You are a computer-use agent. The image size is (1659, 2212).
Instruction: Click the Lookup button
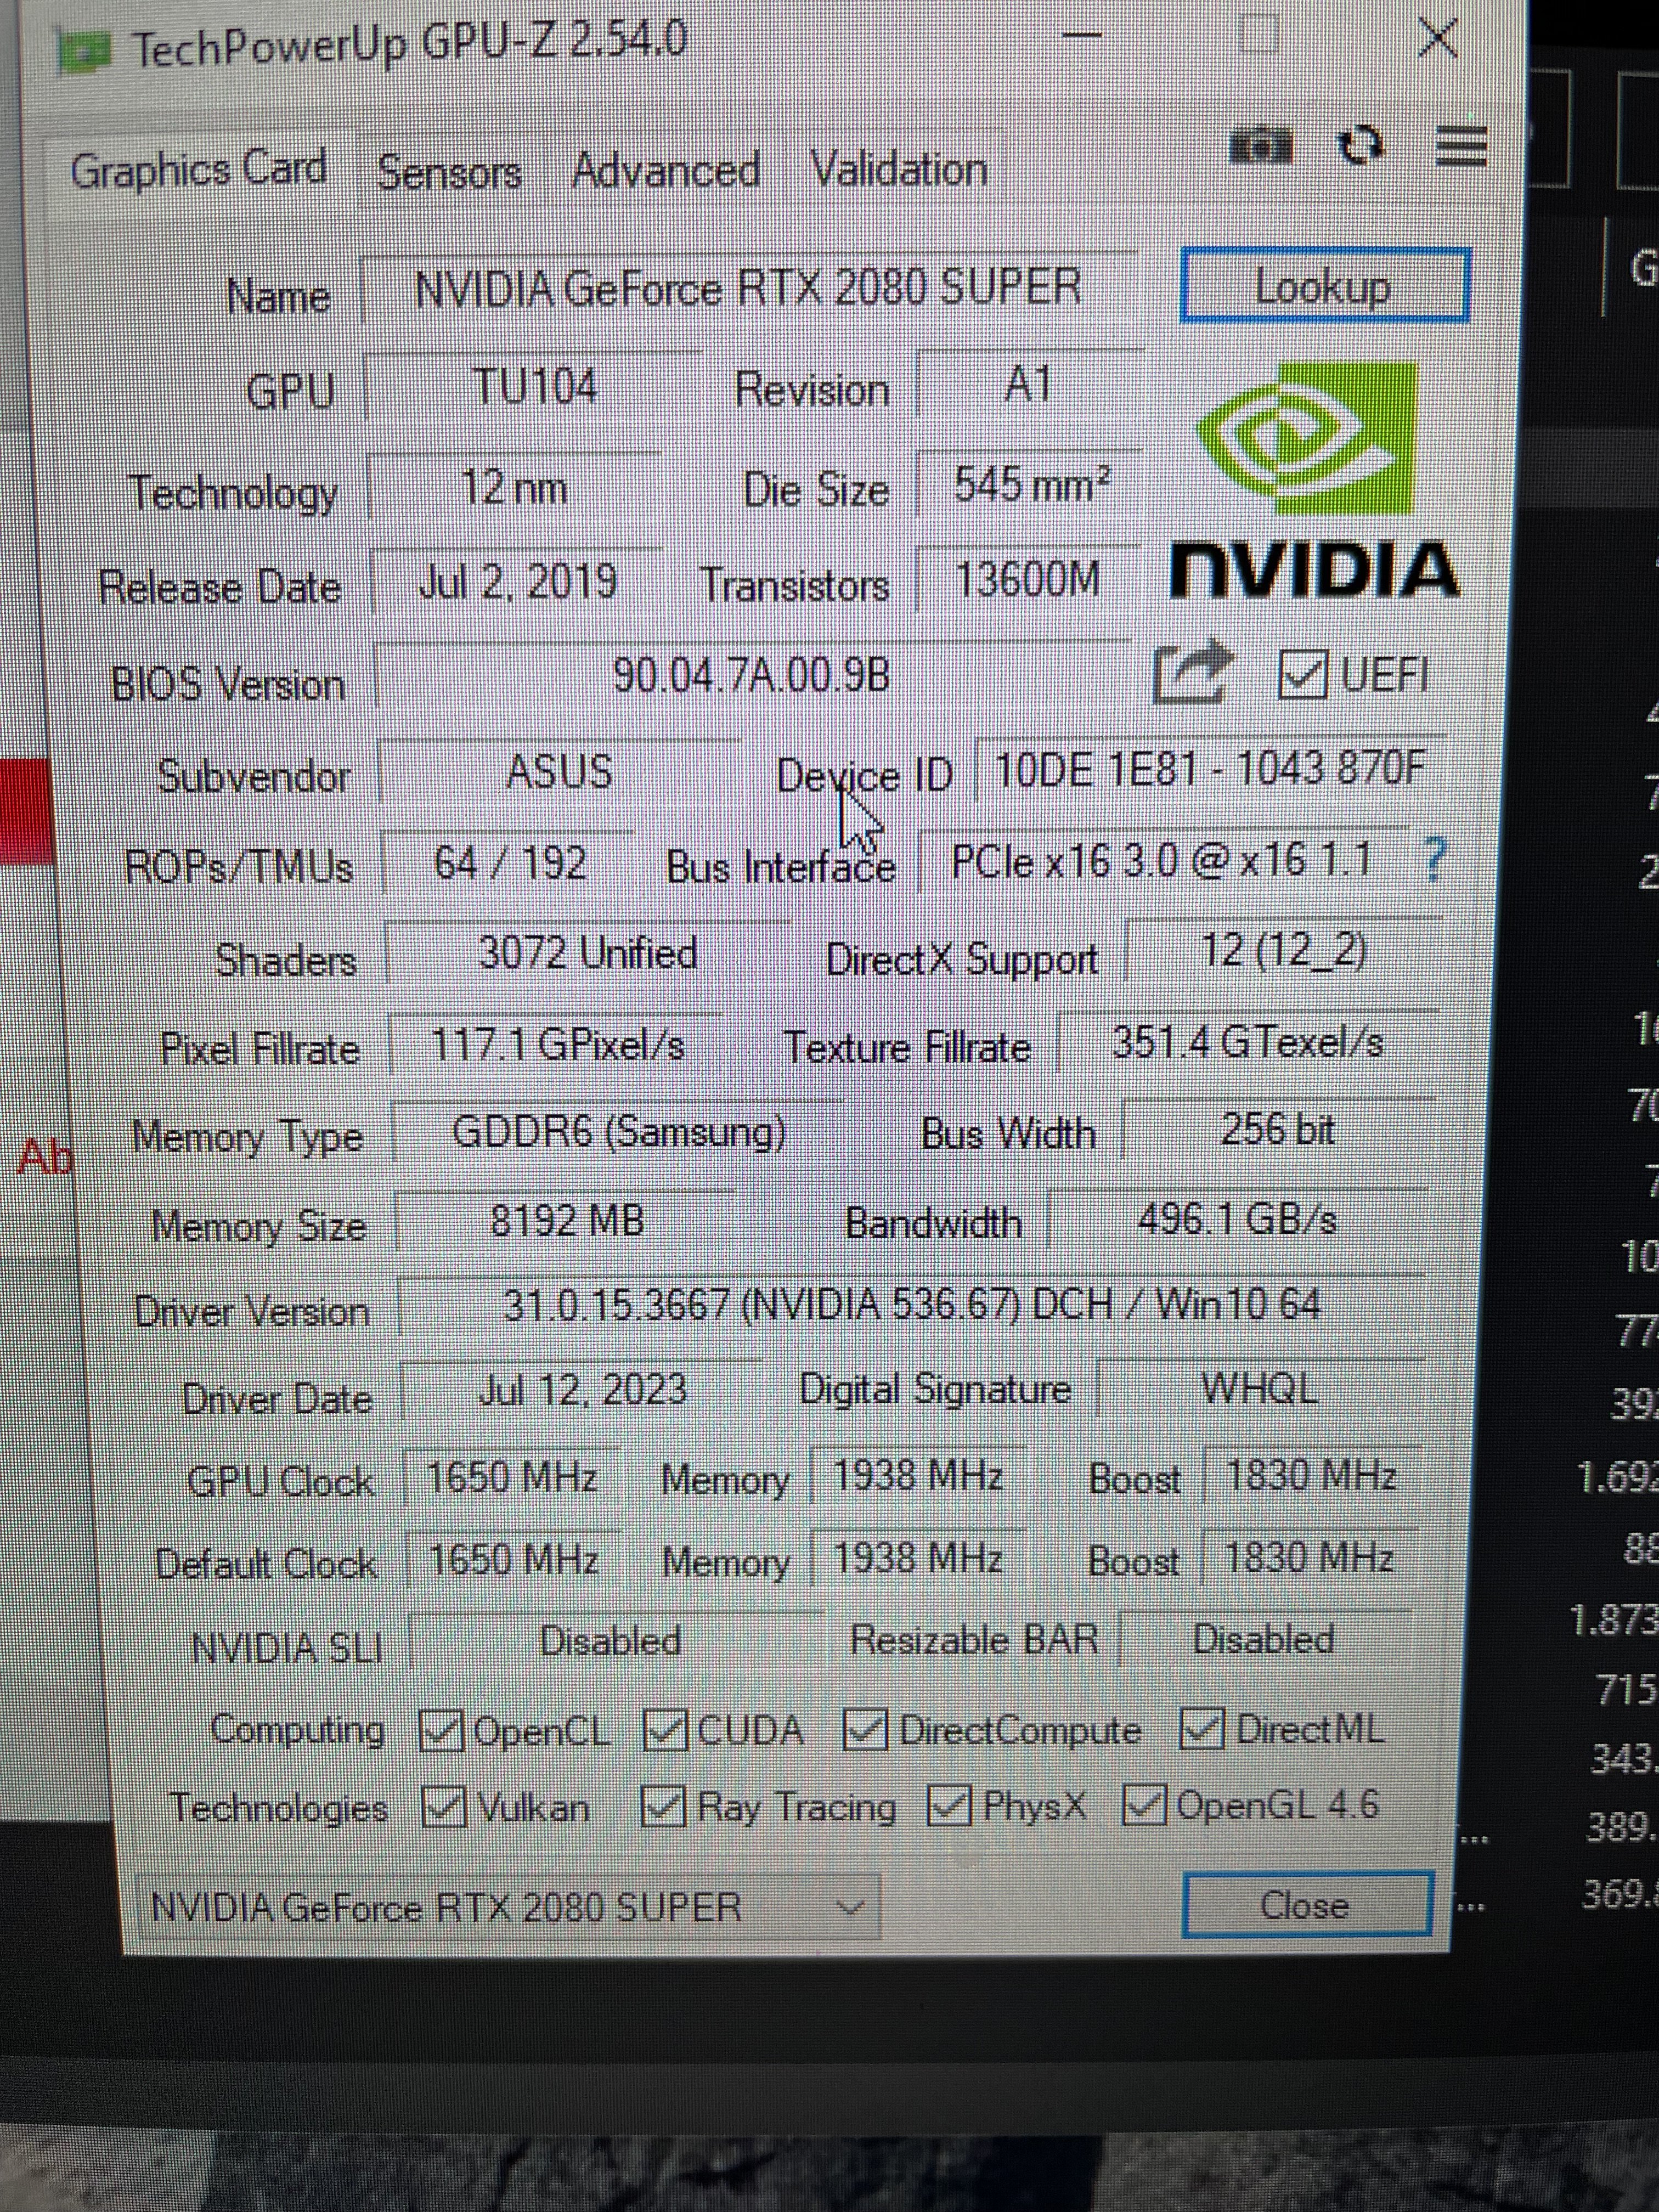tap(1324, 287)
